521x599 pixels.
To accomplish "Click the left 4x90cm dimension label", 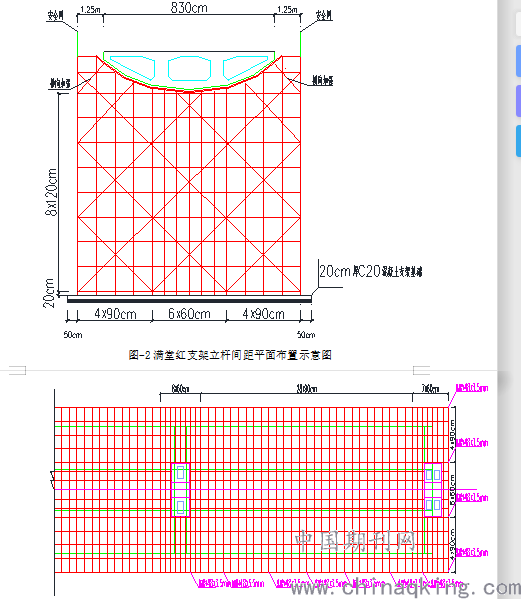I will click(x=115, y=314).
